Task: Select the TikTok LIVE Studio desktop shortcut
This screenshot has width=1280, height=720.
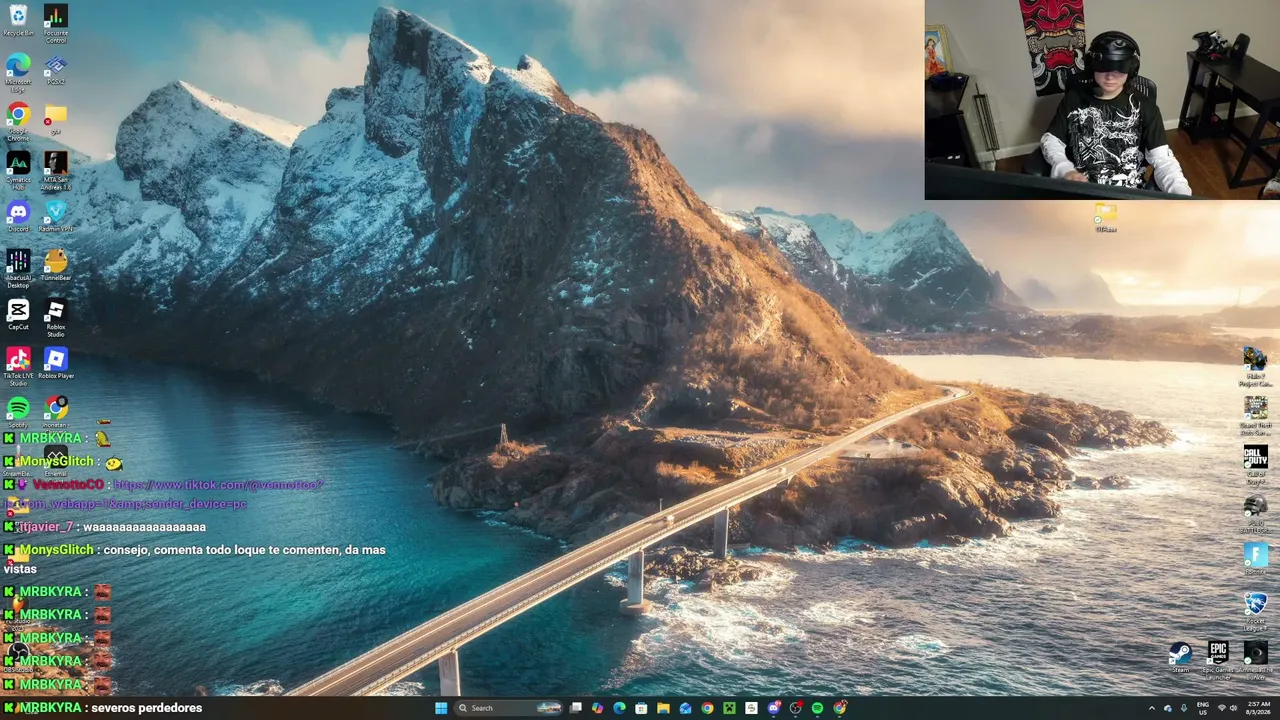Action: [18, 366]
